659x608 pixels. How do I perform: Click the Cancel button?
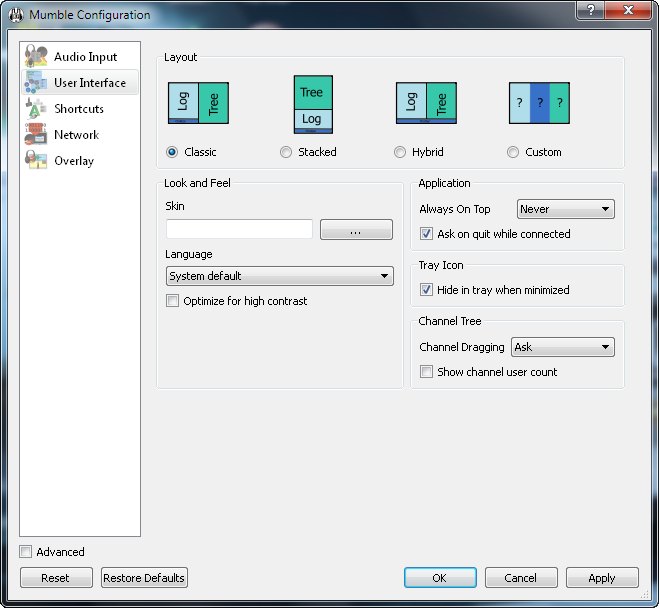[521, 578]
